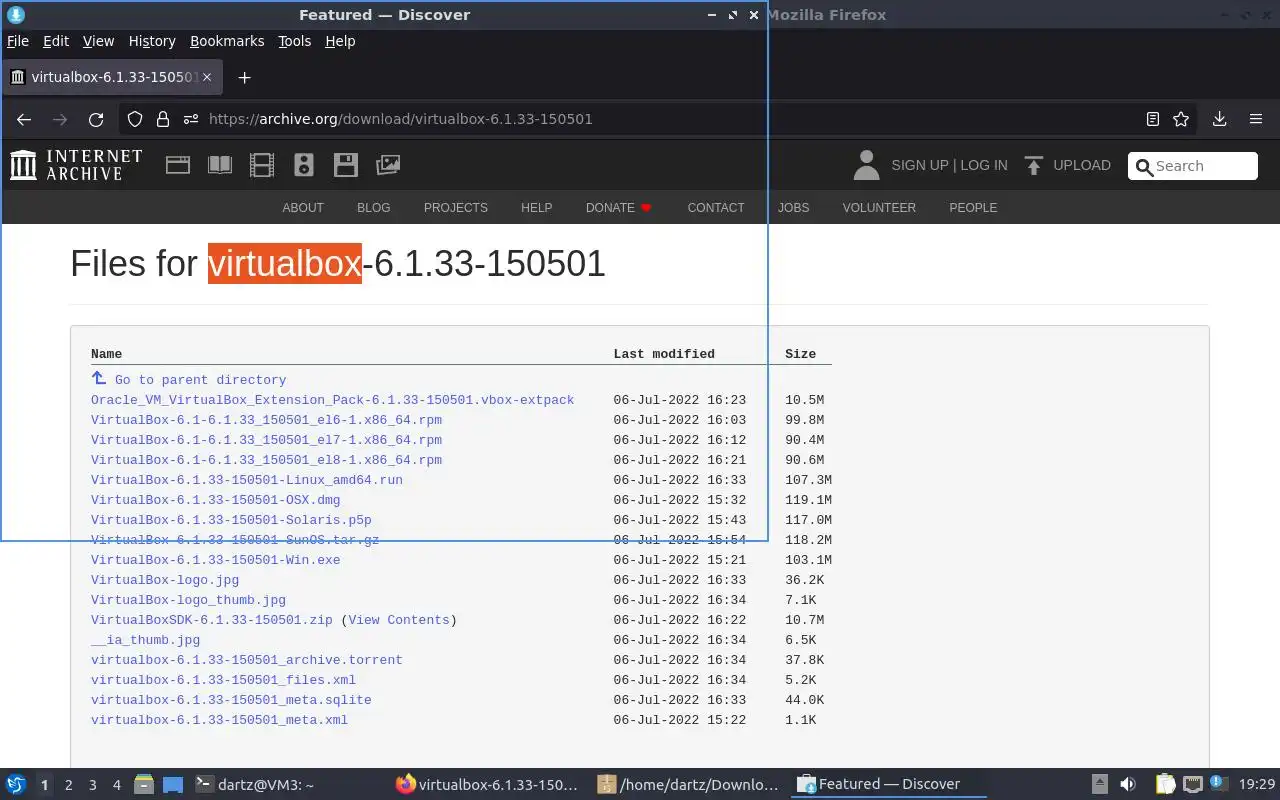
Task: Click the upload arrow icon
Action: click(1034, 165)
